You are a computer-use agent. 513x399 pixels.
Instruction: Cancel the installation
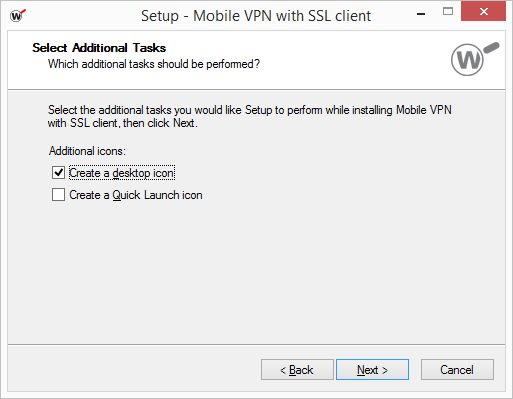tap(457, 370)
